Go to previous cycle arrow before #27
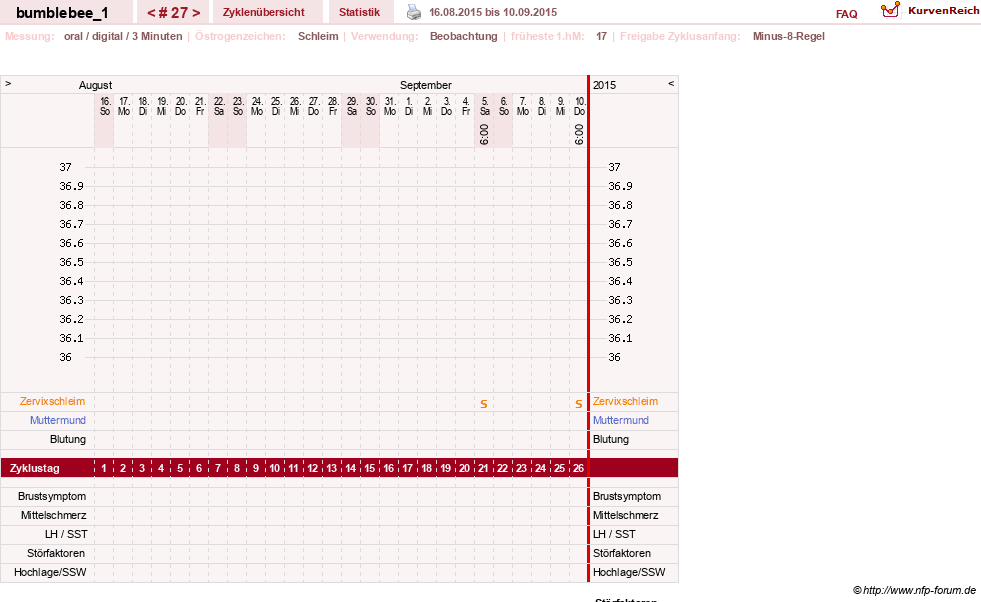Image resolution: width=981 pixels, height=602 pixels. click(x=151, y=13)
